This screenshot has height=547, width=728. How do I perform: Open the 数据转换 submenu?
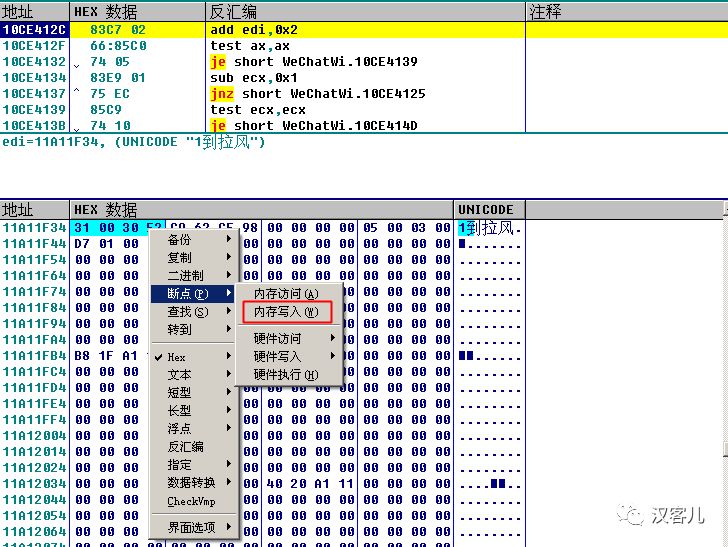pyautogui.click(x=194, y=483)
